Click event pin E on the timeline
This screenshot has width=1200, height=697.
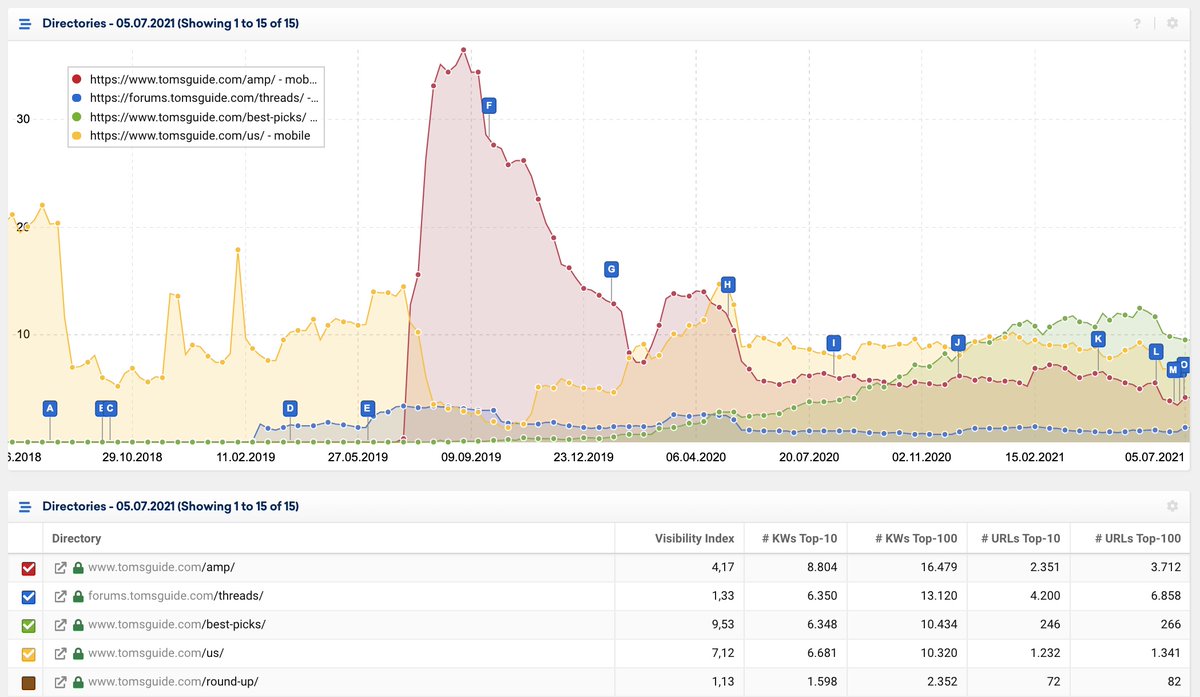point(367,408)
